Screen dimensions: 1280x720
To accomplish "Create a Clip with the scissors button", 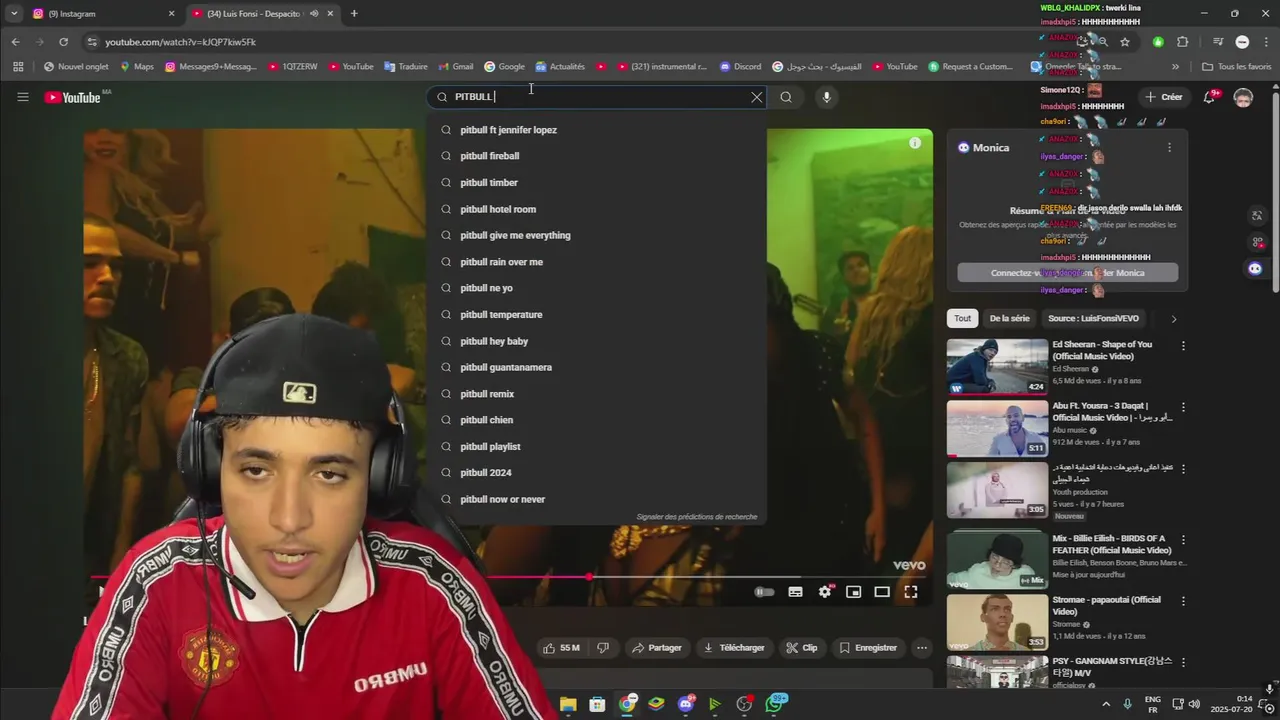I will (x=802, y=648).
